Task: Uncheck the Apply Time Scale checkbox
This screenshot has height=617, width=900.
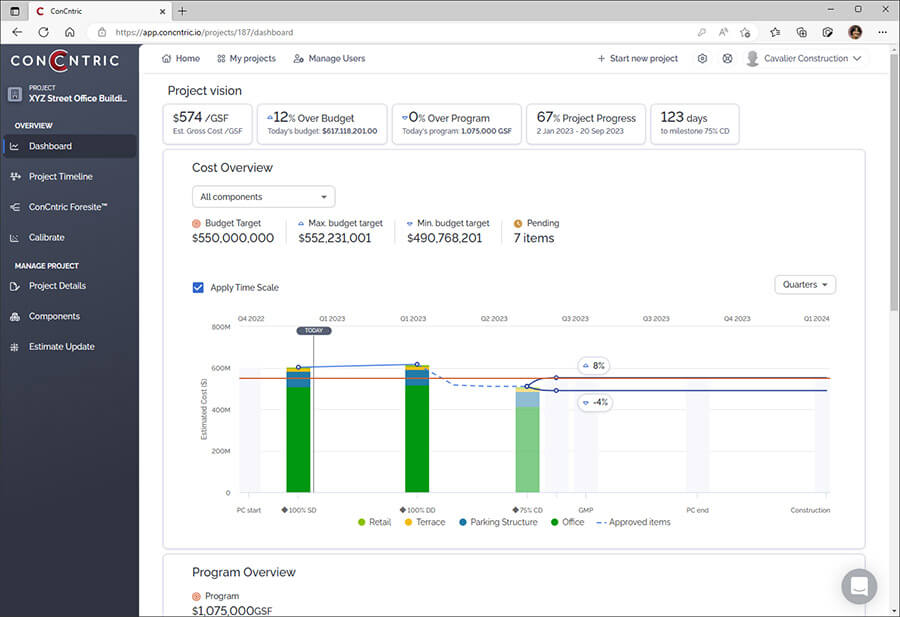Action: coord(198,287)
